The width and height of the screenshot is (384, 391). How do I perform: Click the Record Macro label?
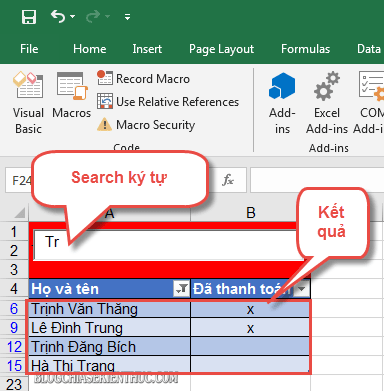pyautogui.click(x=153, y=79)
